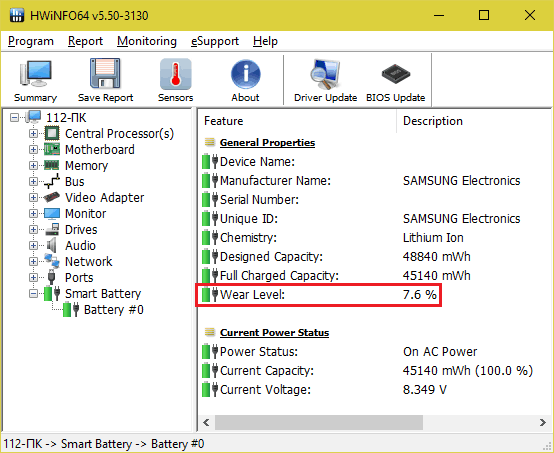This screenshot has width=554, height=453.
Task: Click the Audio speaker icon in tree
Action: pos(52,245)
